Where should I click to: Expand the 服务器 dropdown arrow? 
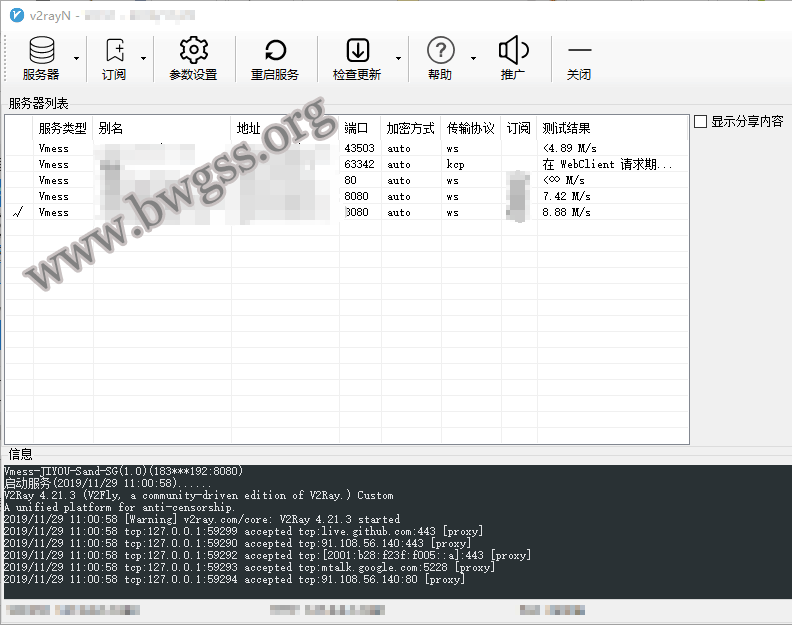click(76, 59)
